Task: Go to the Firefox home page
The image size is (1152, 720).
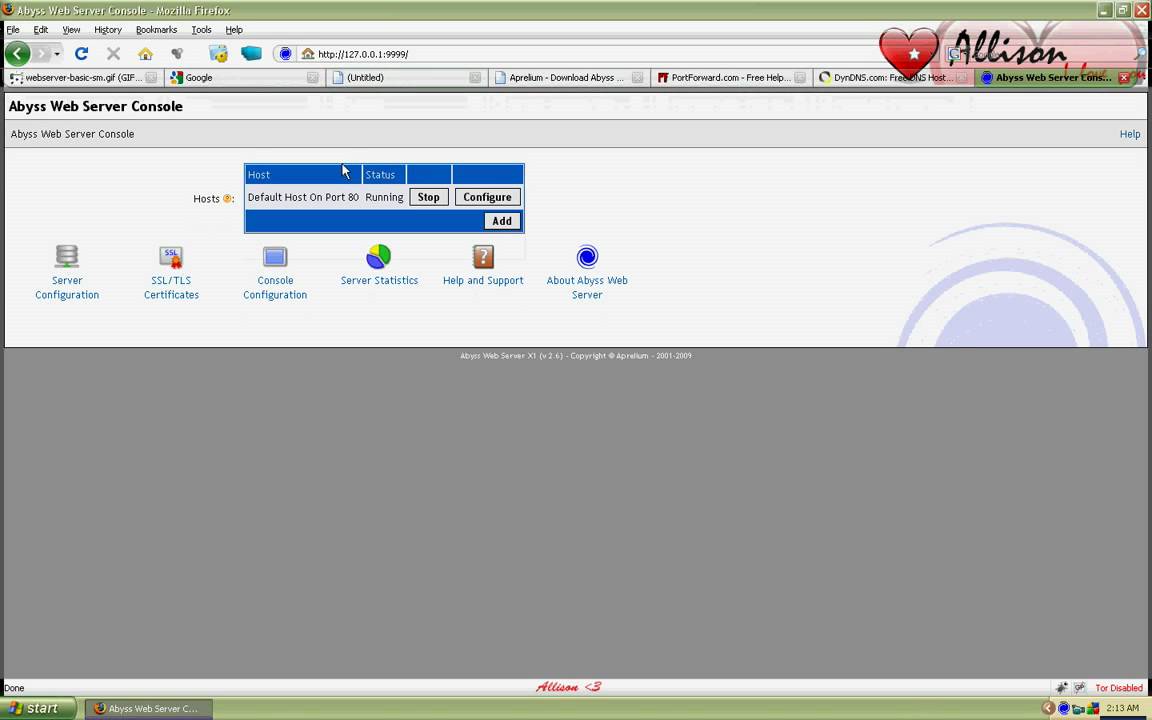Action: 145,54
